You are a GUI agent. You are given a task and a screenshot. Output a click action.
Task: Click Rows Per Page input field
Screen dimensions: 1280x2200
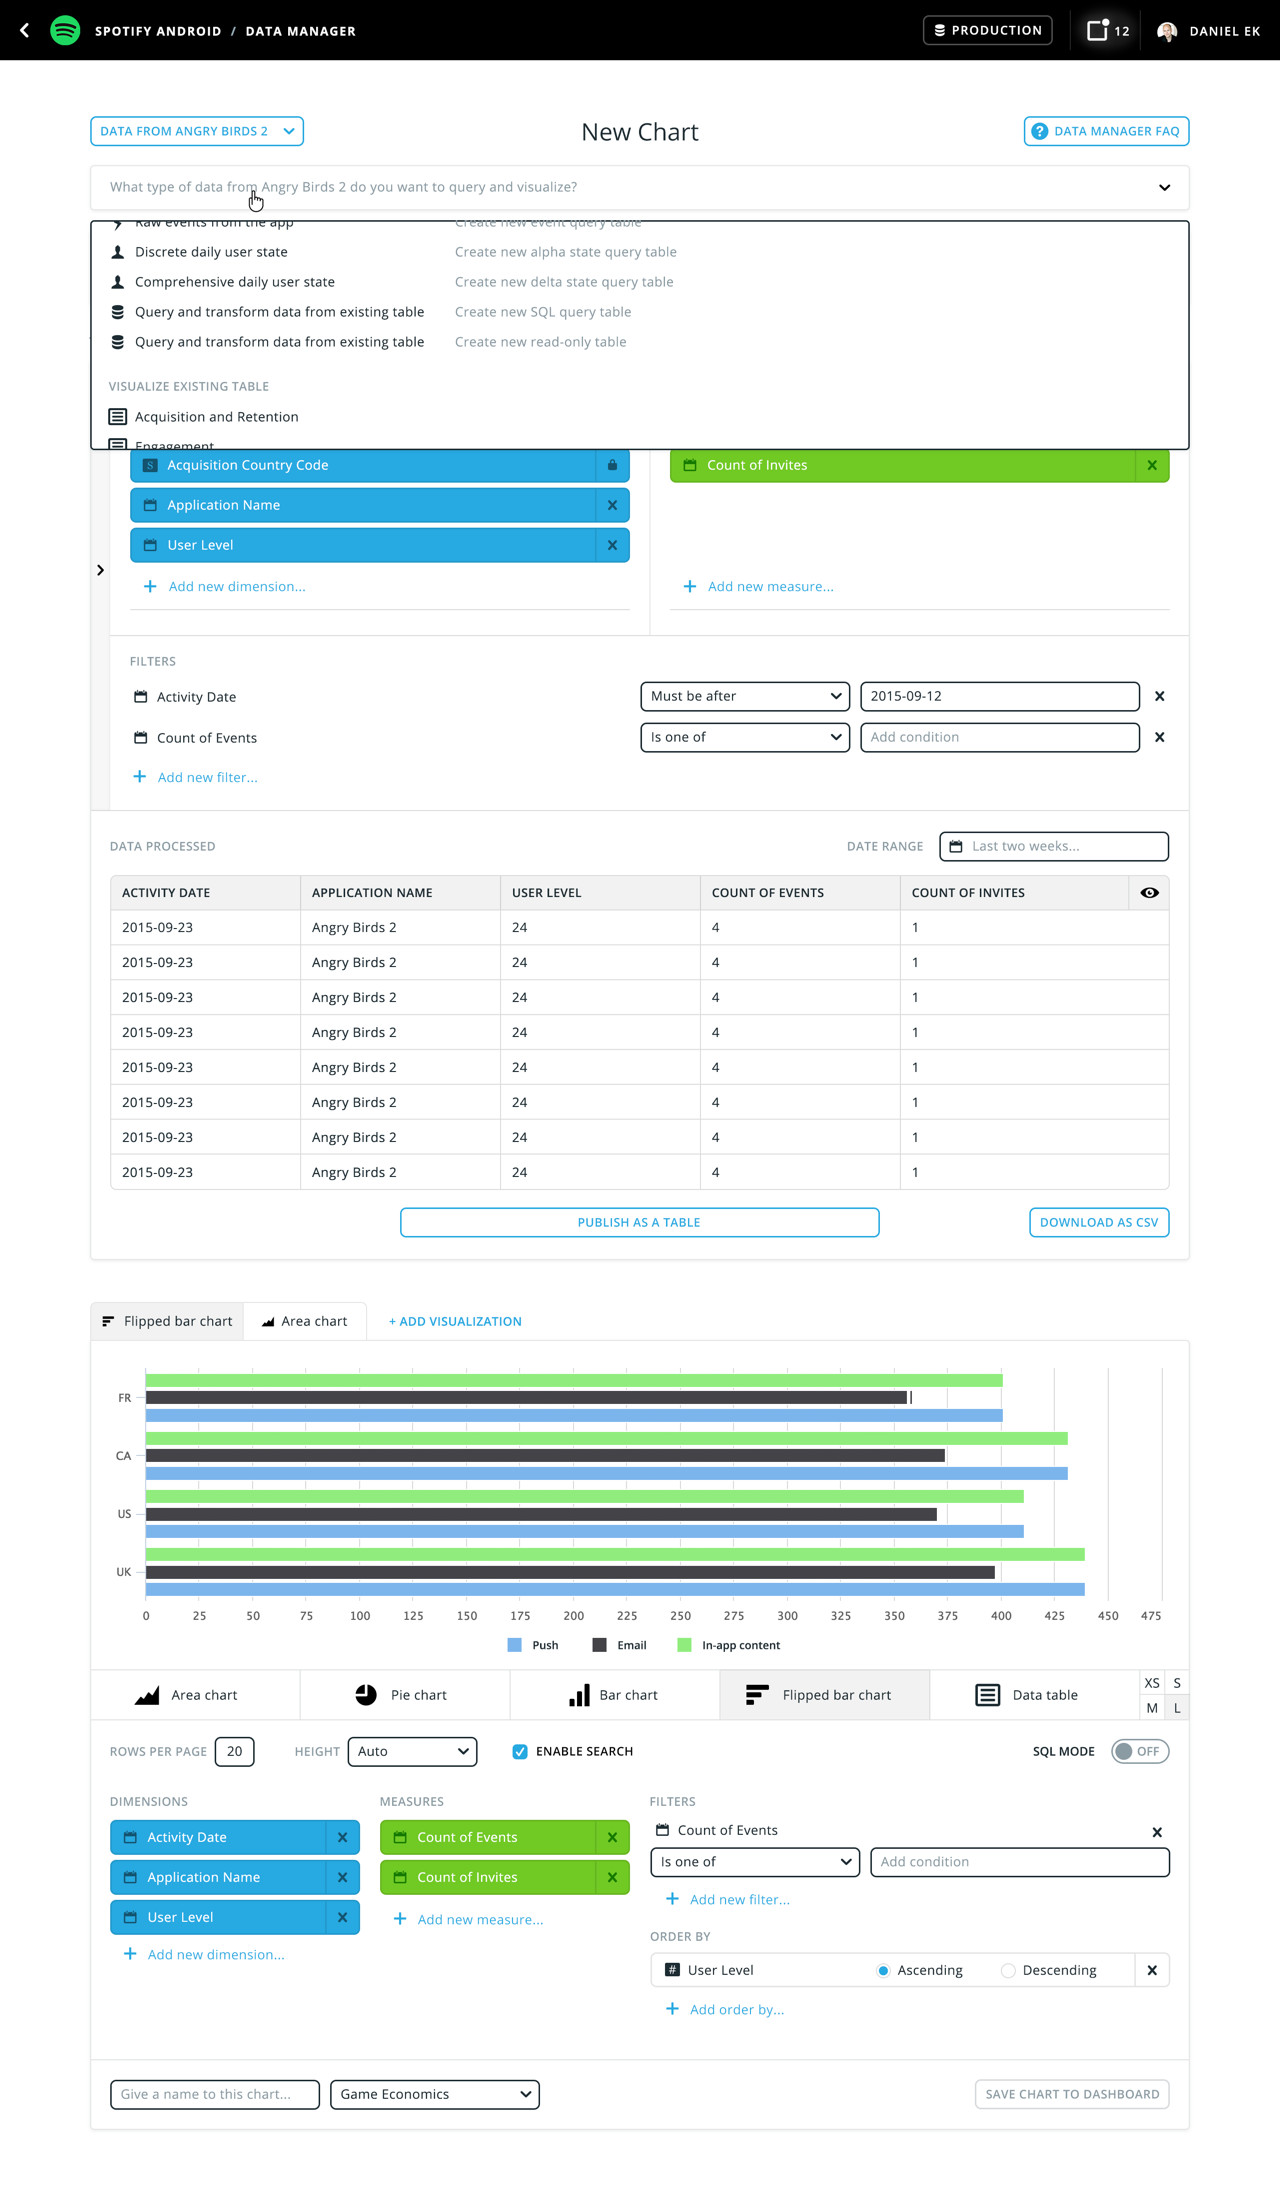click(x=235, y=1751)
